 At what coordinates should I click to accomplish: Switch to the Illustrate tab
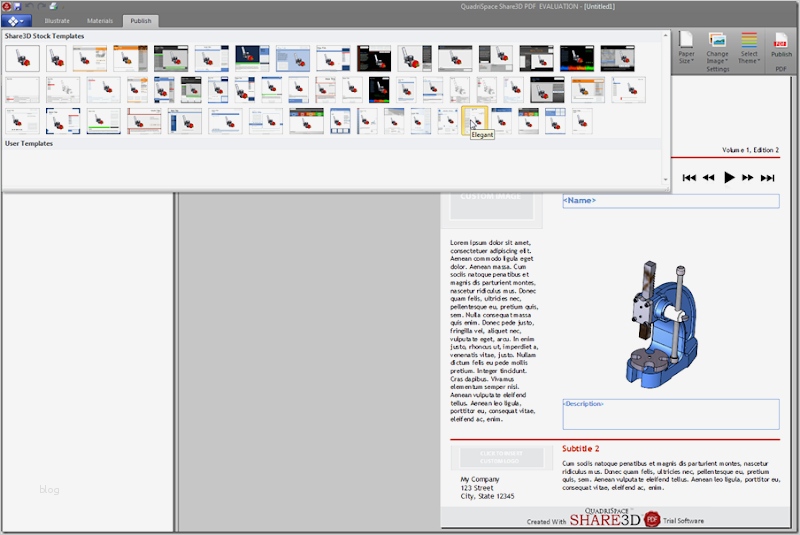click(56, 20)
